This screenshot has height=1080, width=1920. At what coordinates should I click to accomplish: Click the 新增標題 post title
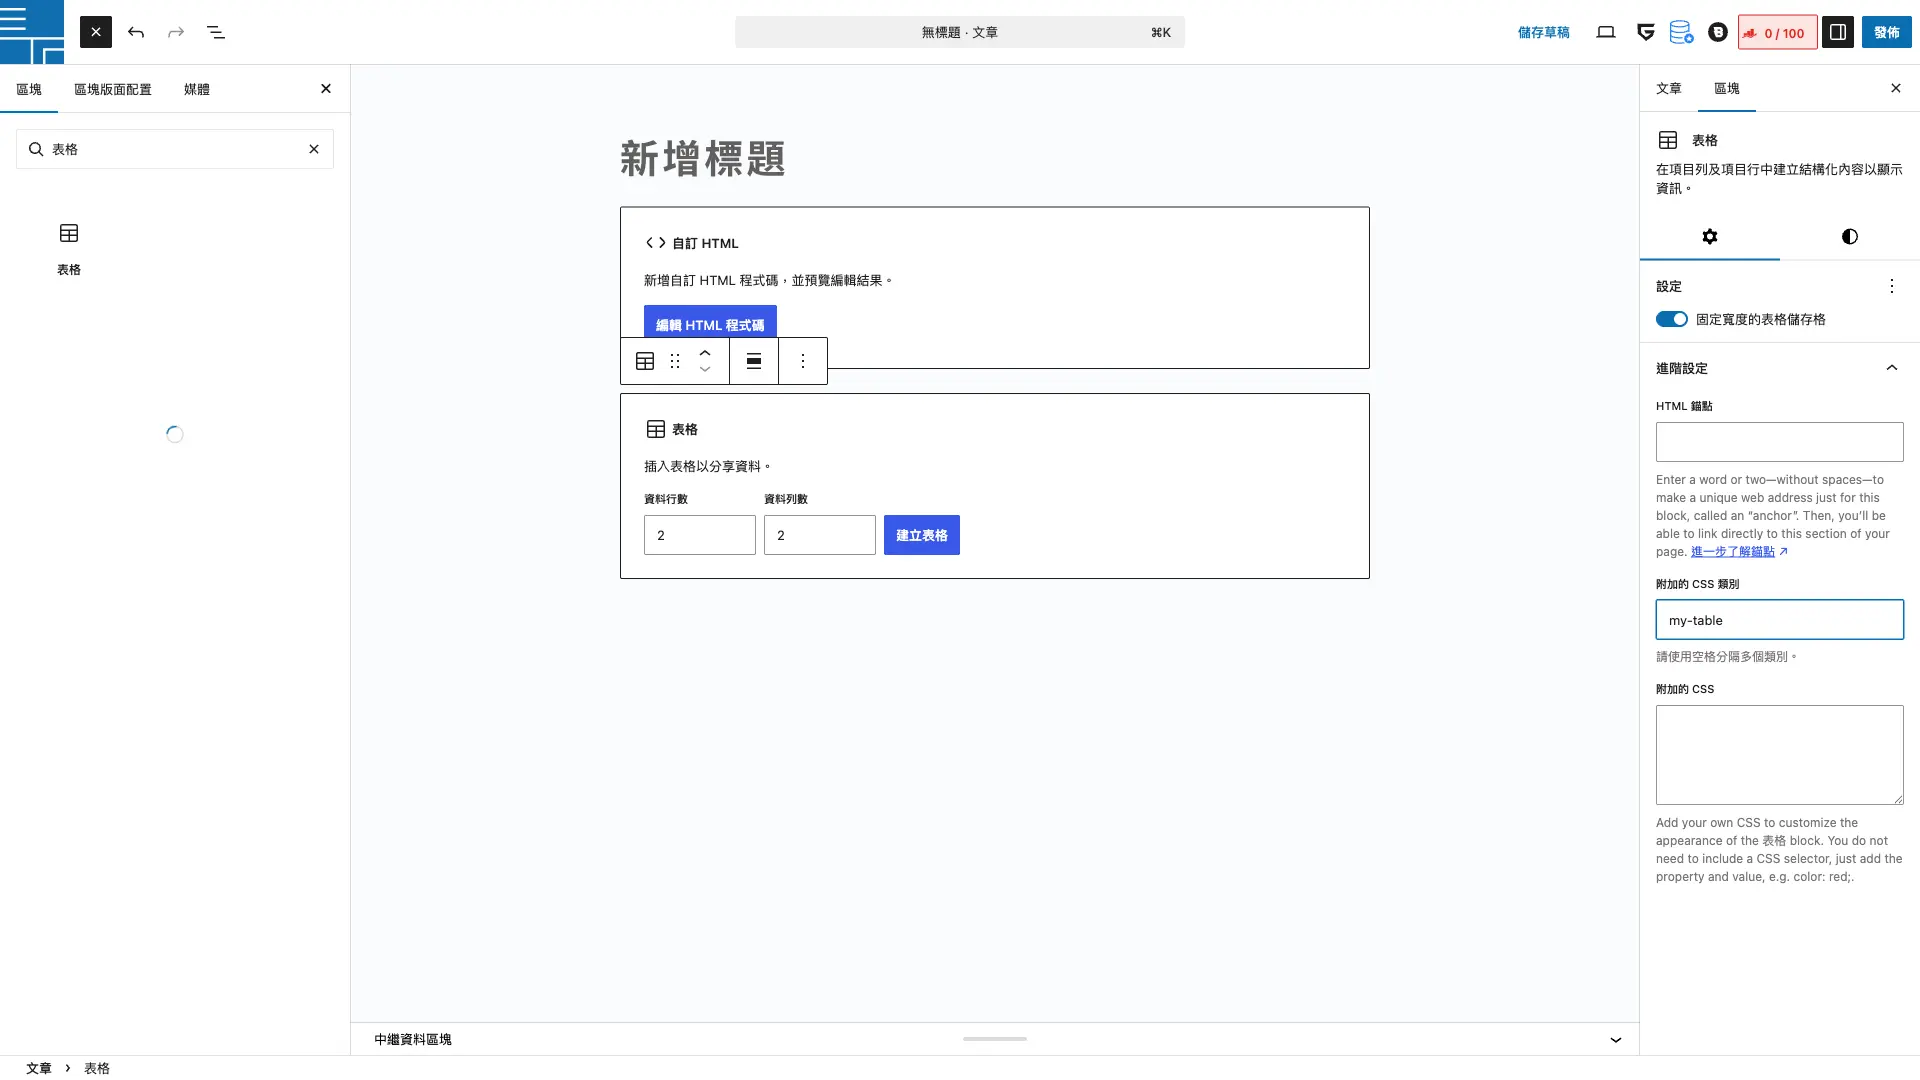(x=703, y=159)
